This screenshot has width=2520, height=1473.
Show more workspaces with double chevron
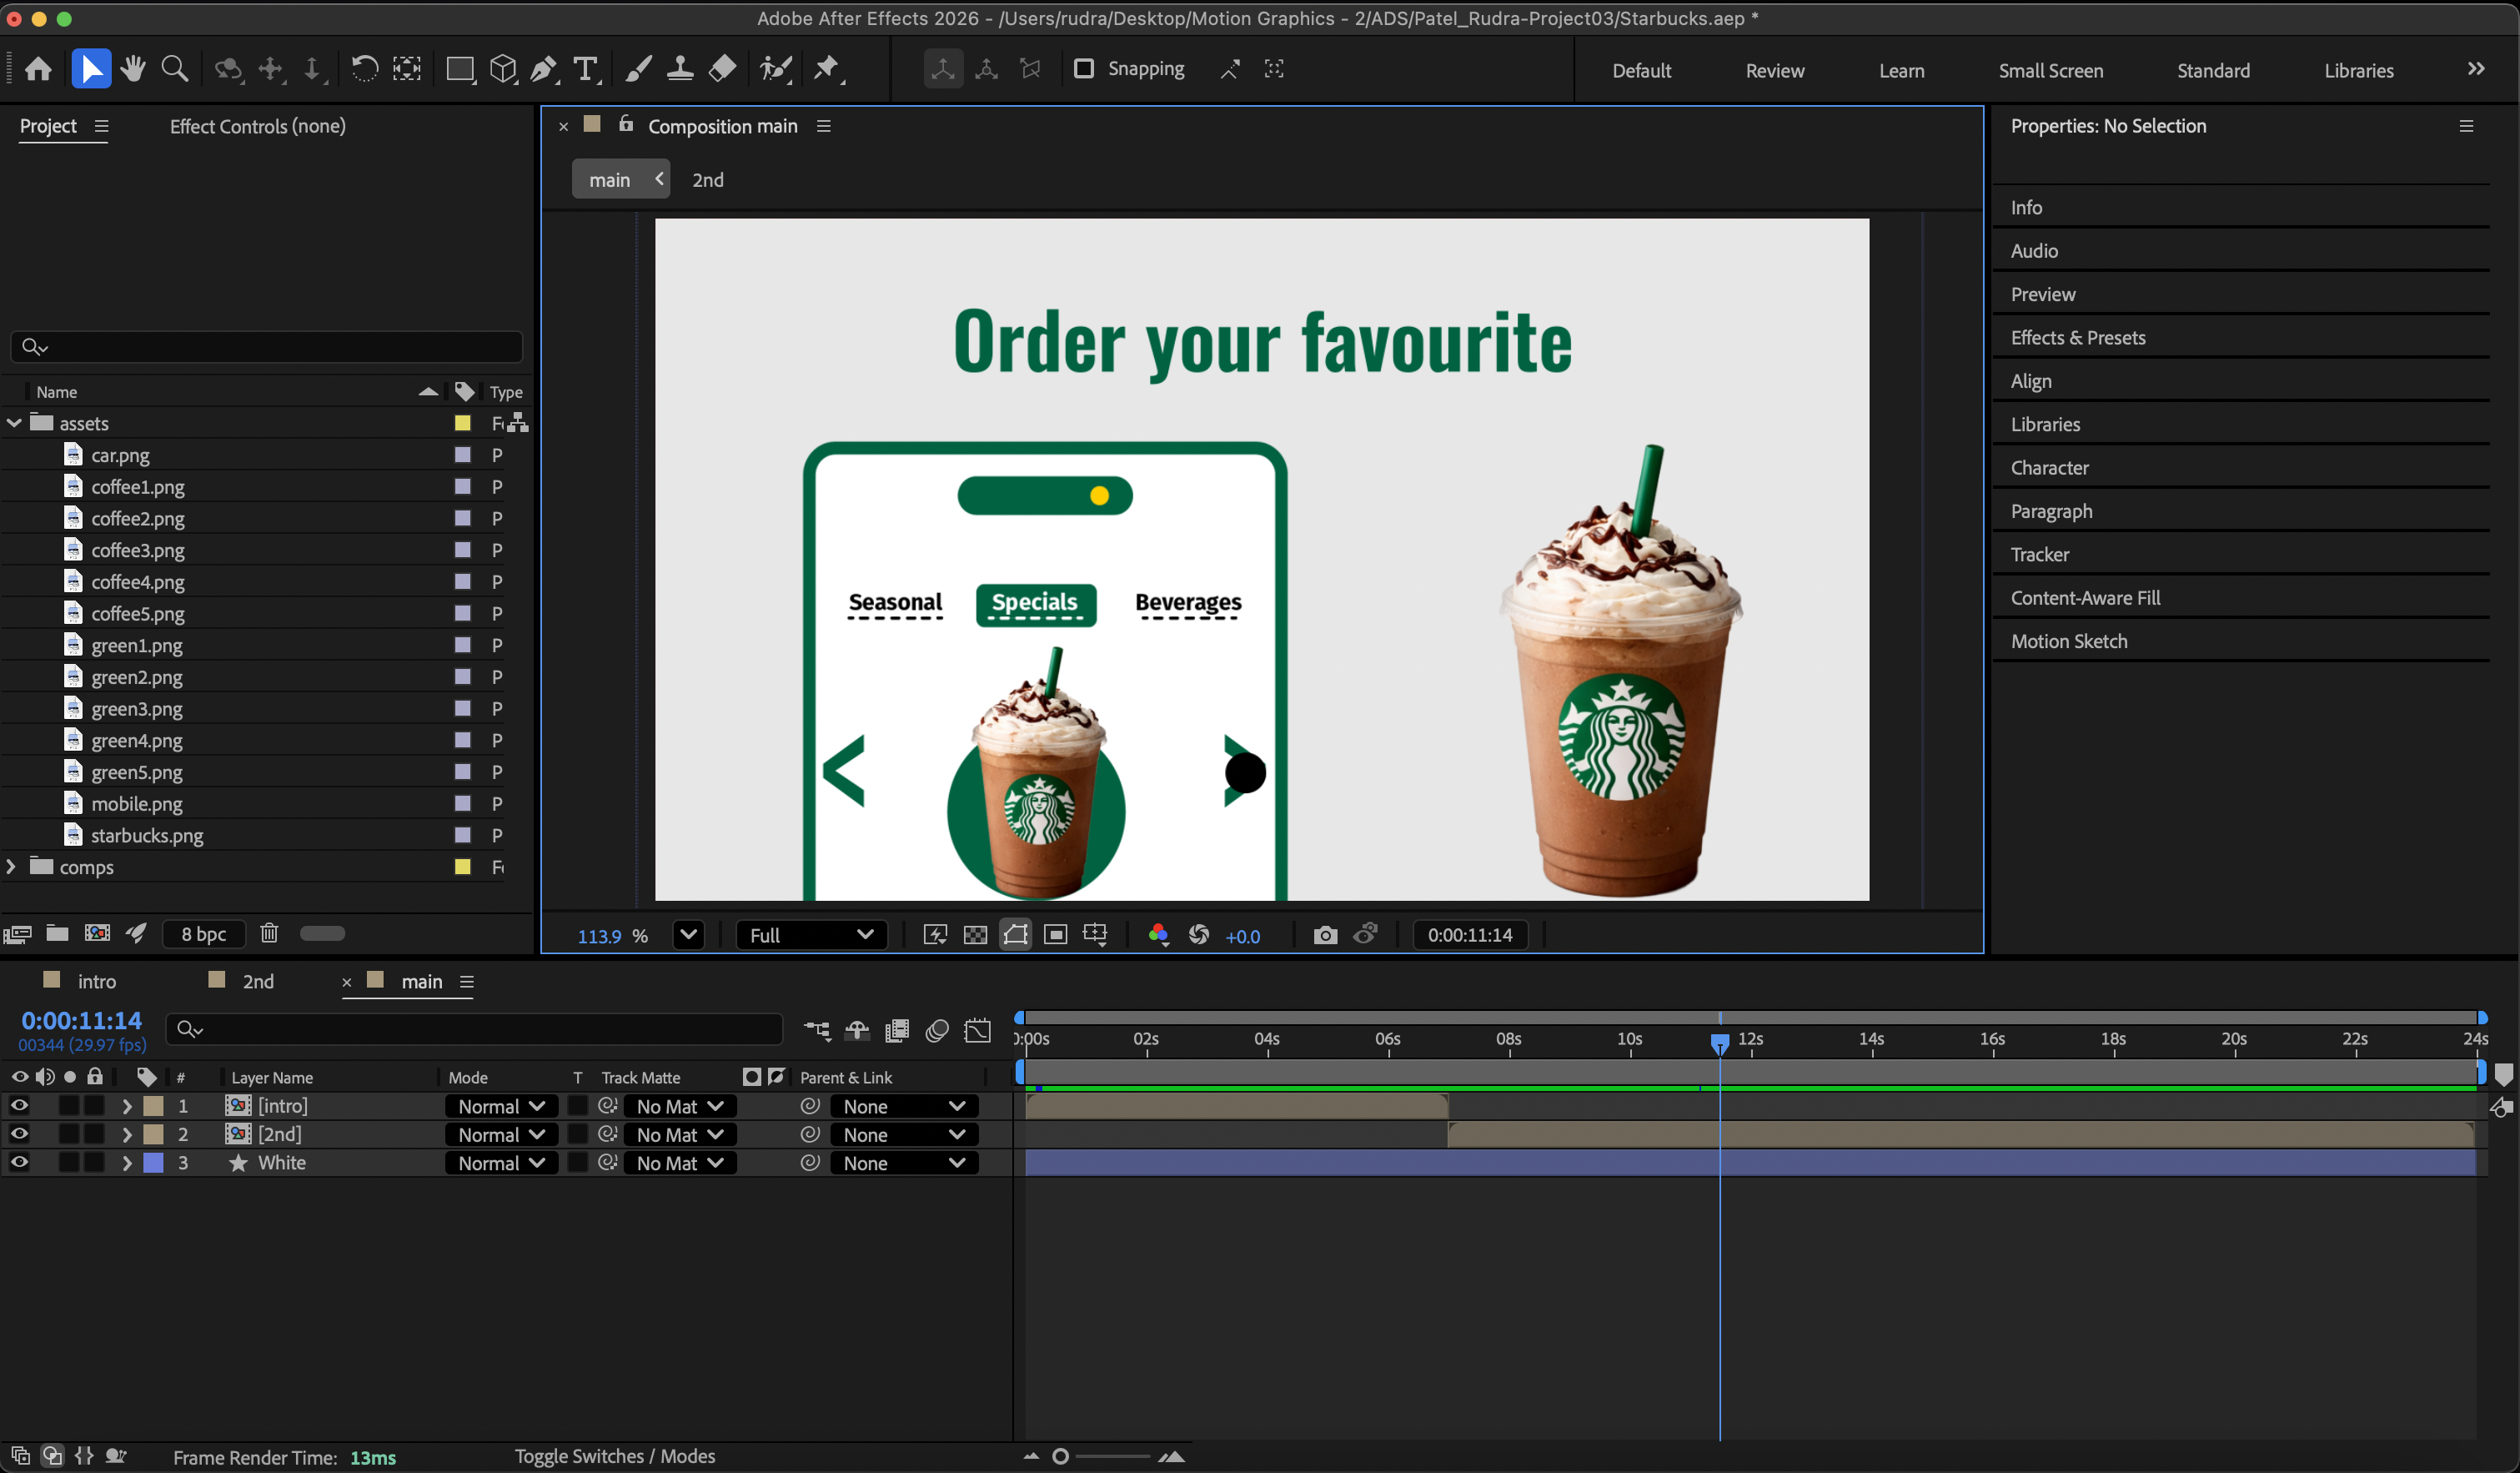coord(2475,69)
